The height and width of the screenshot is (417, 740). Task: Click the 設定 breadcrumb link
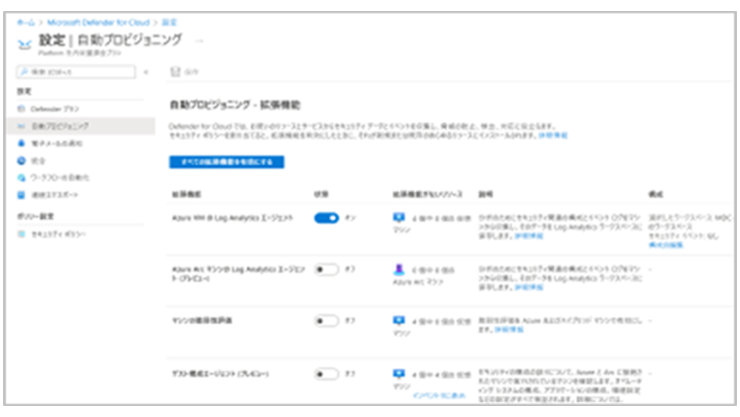[169, 22]
